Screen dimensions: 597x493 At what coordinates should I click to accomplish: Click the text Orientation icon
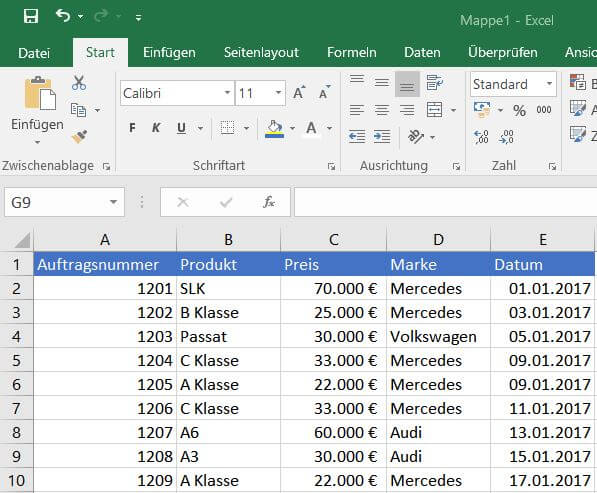(416, 137)
